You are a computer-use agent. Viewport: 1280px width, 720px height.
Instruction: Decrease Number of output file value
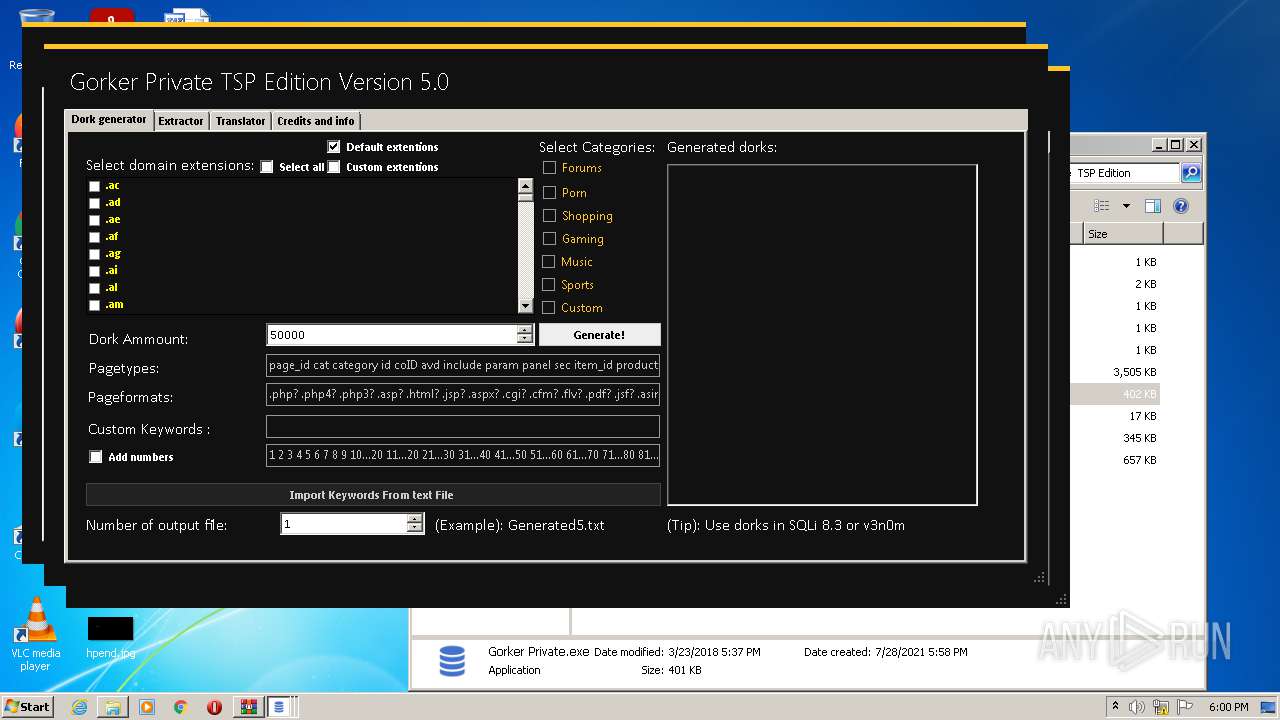(415, 528)
